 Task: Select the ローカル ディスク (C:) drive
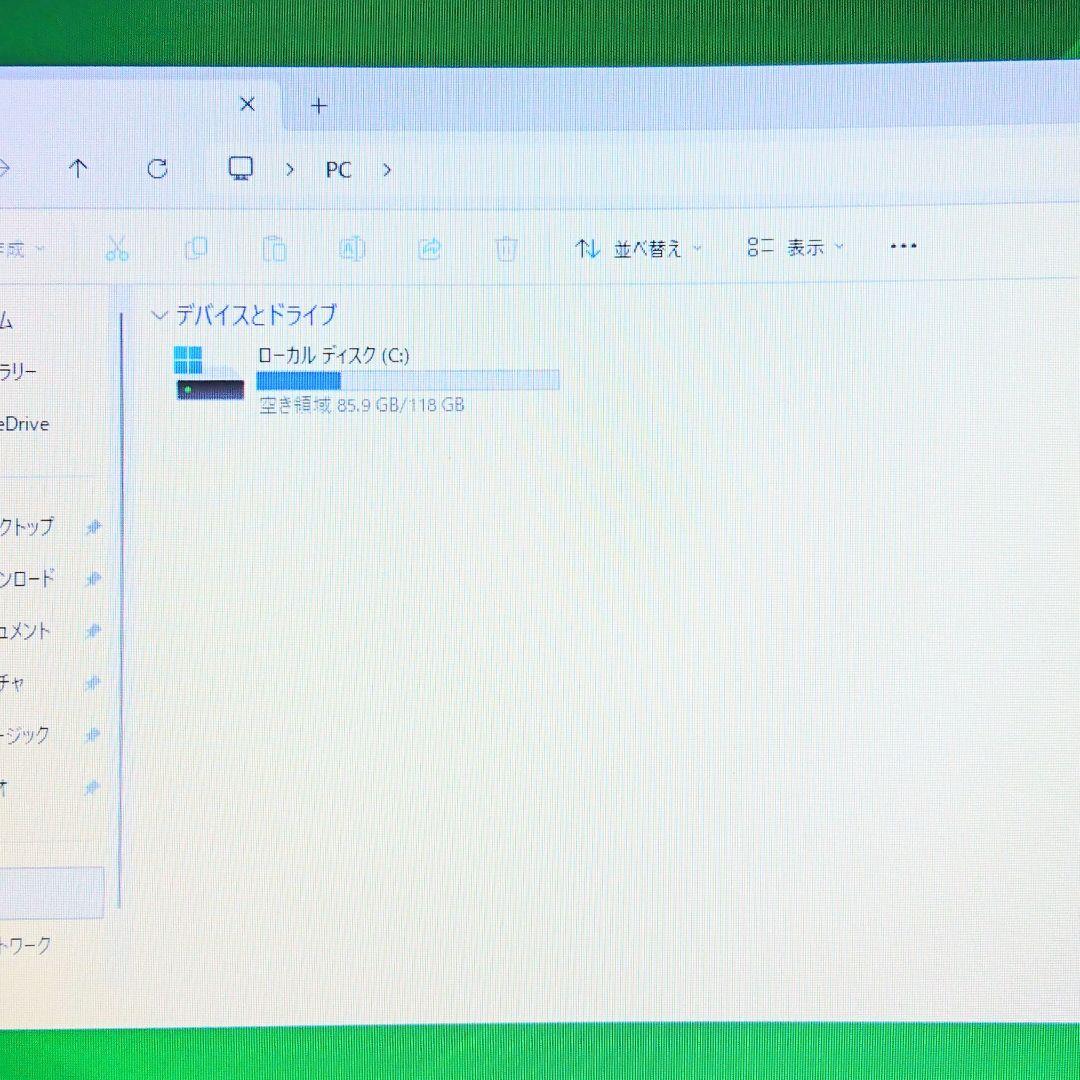(333, 355)
